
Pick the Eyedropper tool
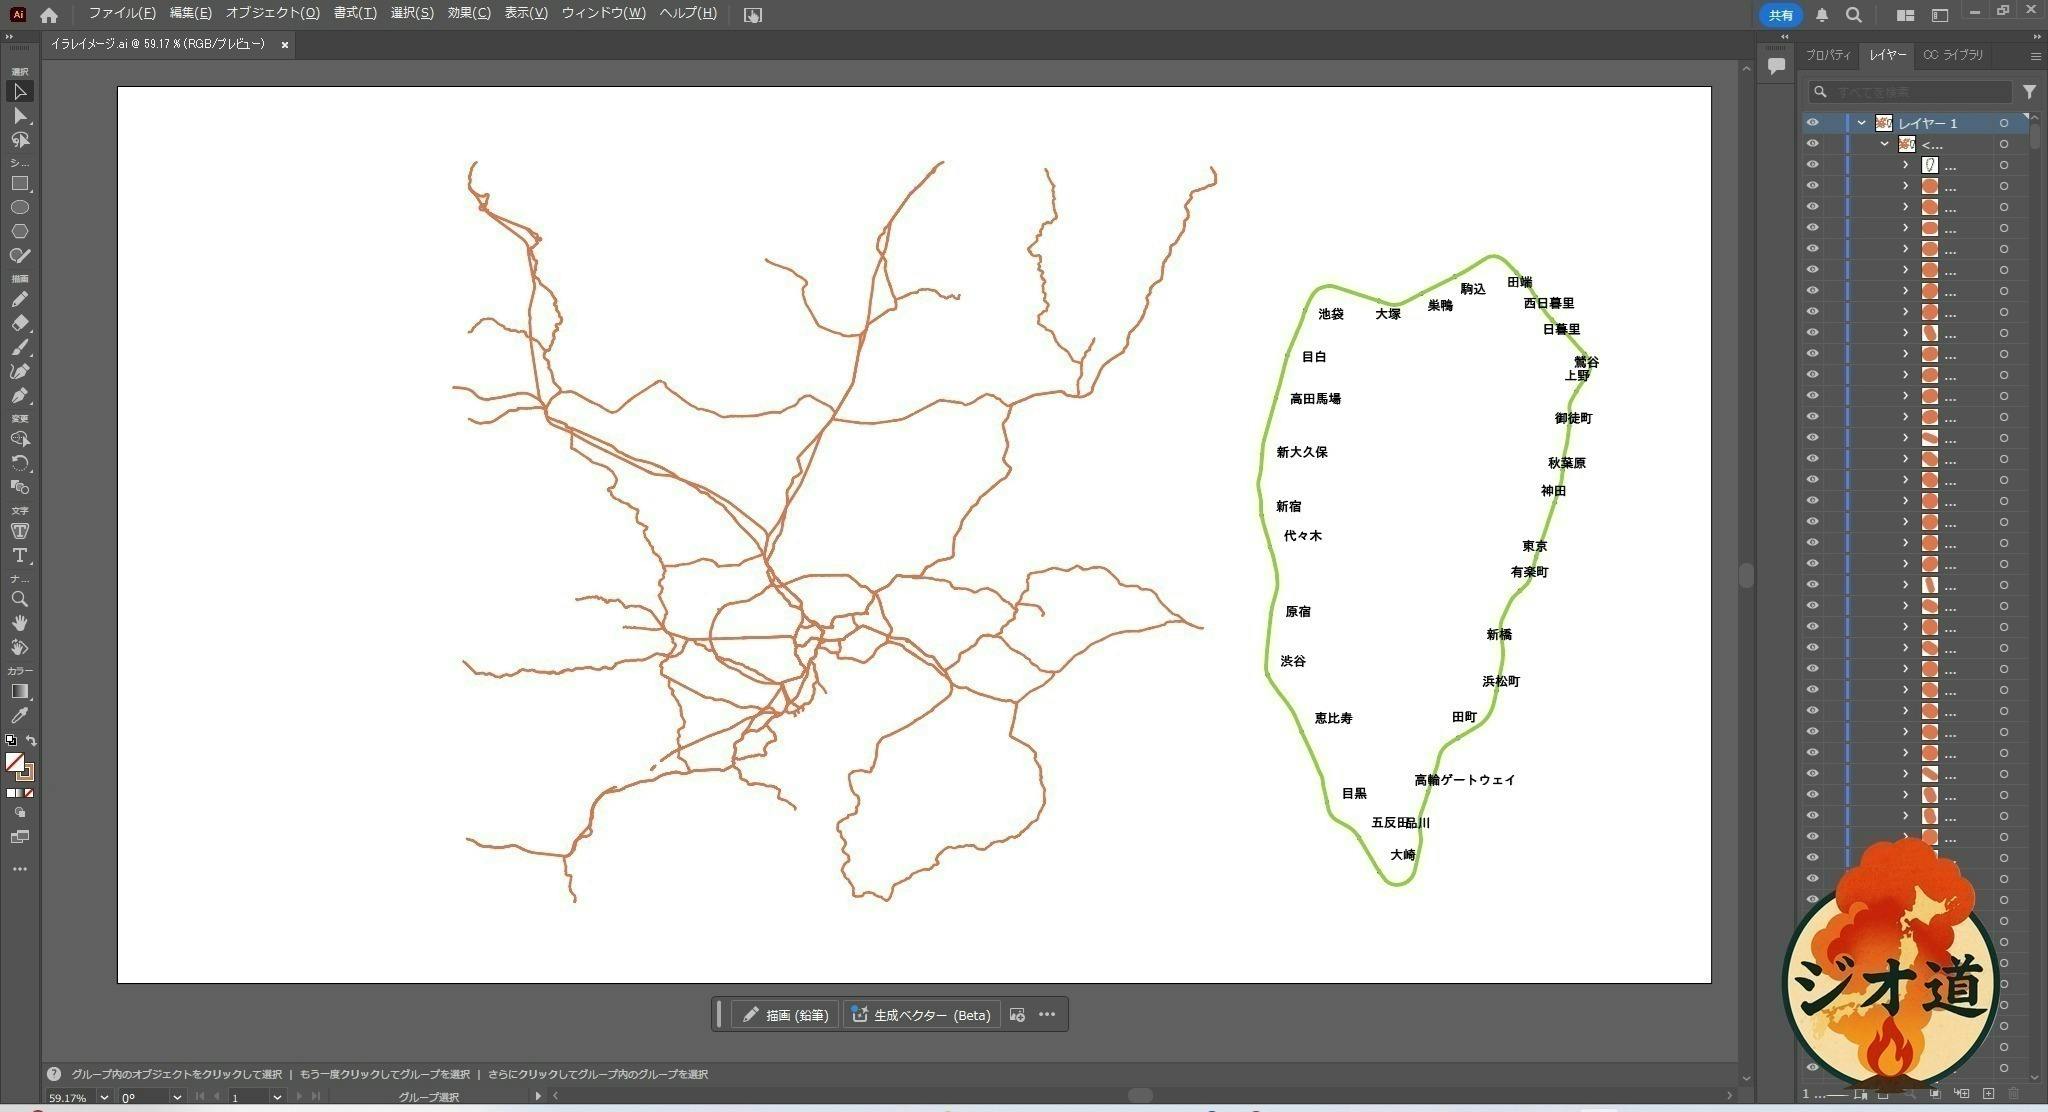20,715
